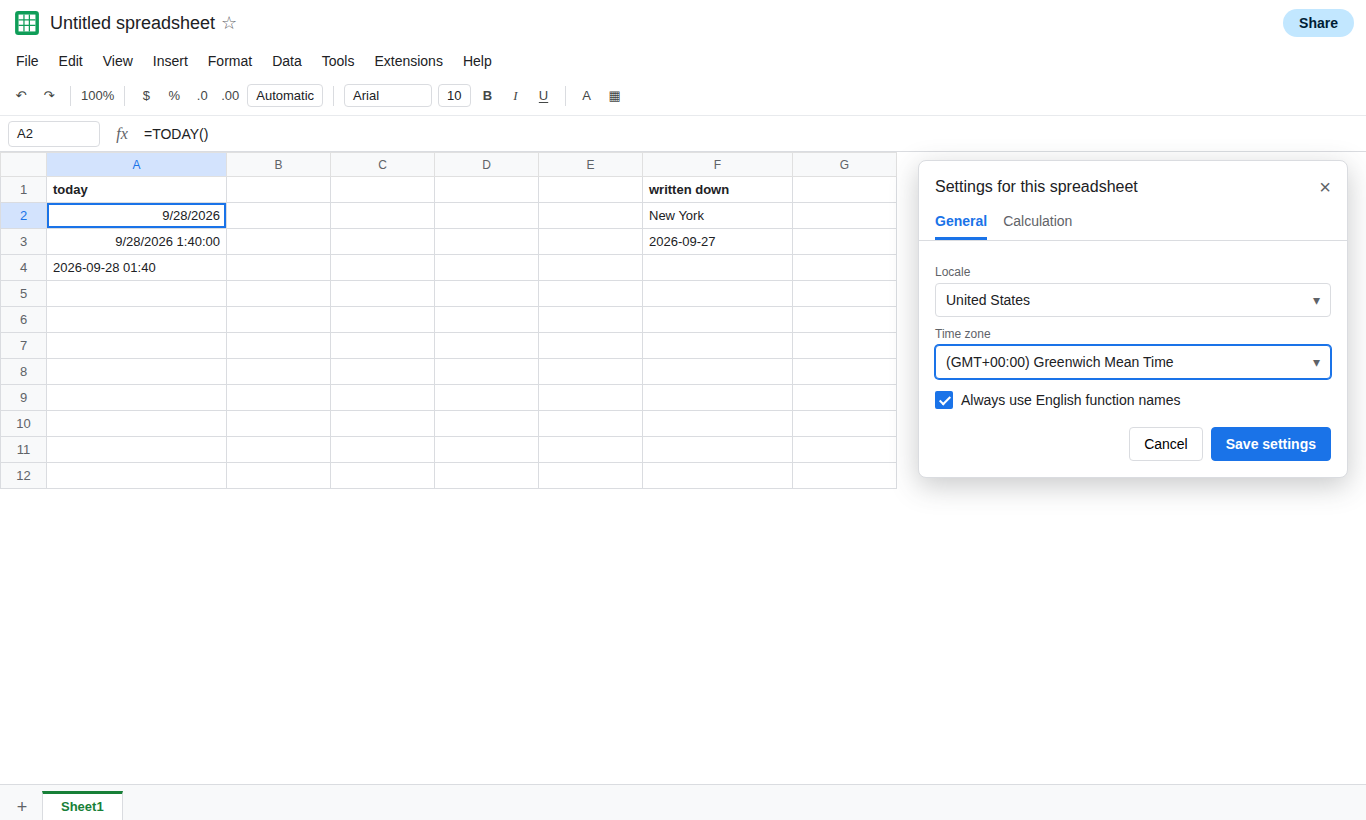This screenshot has height=820, width=1366.
Task: Click the font size 10 field
Action: (x=454, y=96)
